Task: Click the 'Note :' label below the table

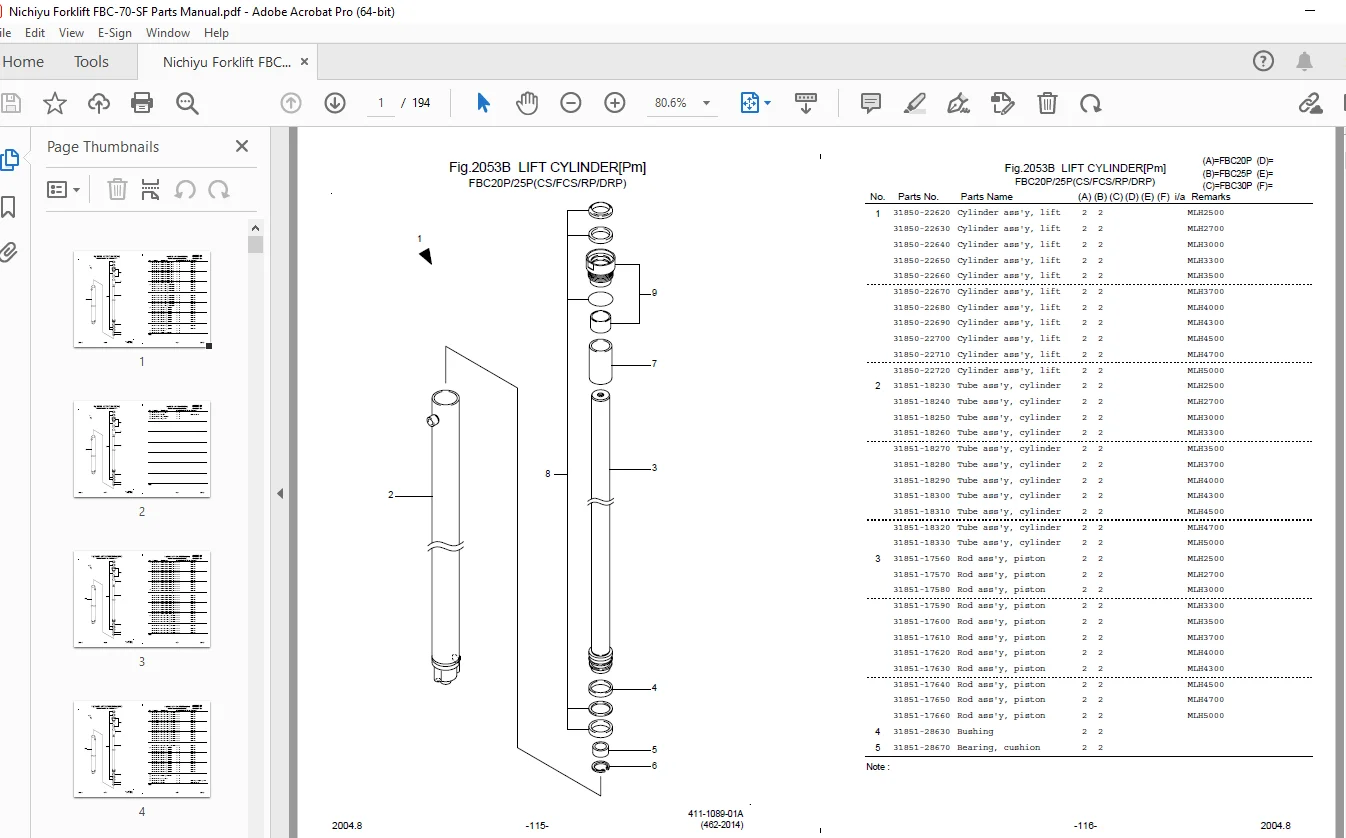Action: (x=877, y=767)
